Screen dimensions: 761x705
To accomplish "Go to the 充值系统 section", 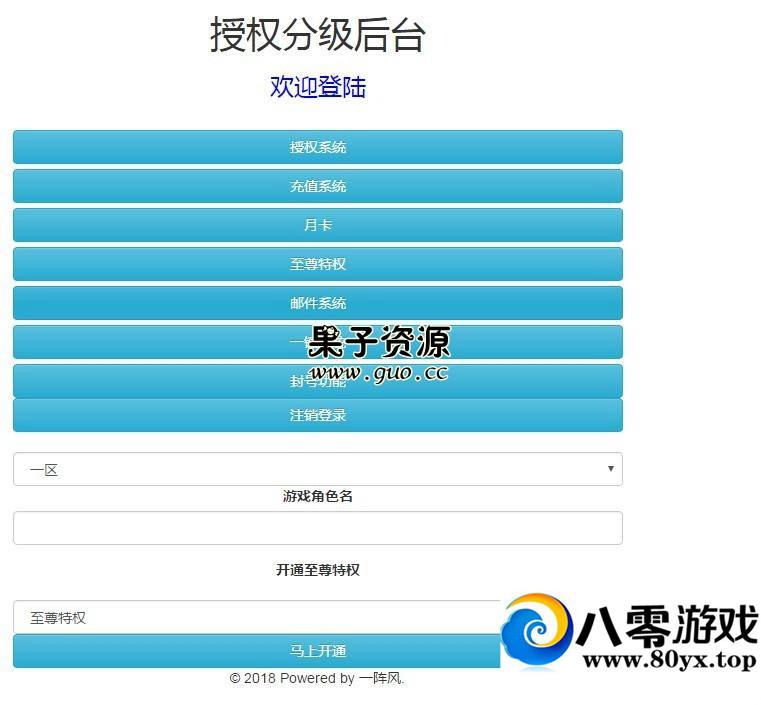I will pyautogui.click(x=317, y=186).
